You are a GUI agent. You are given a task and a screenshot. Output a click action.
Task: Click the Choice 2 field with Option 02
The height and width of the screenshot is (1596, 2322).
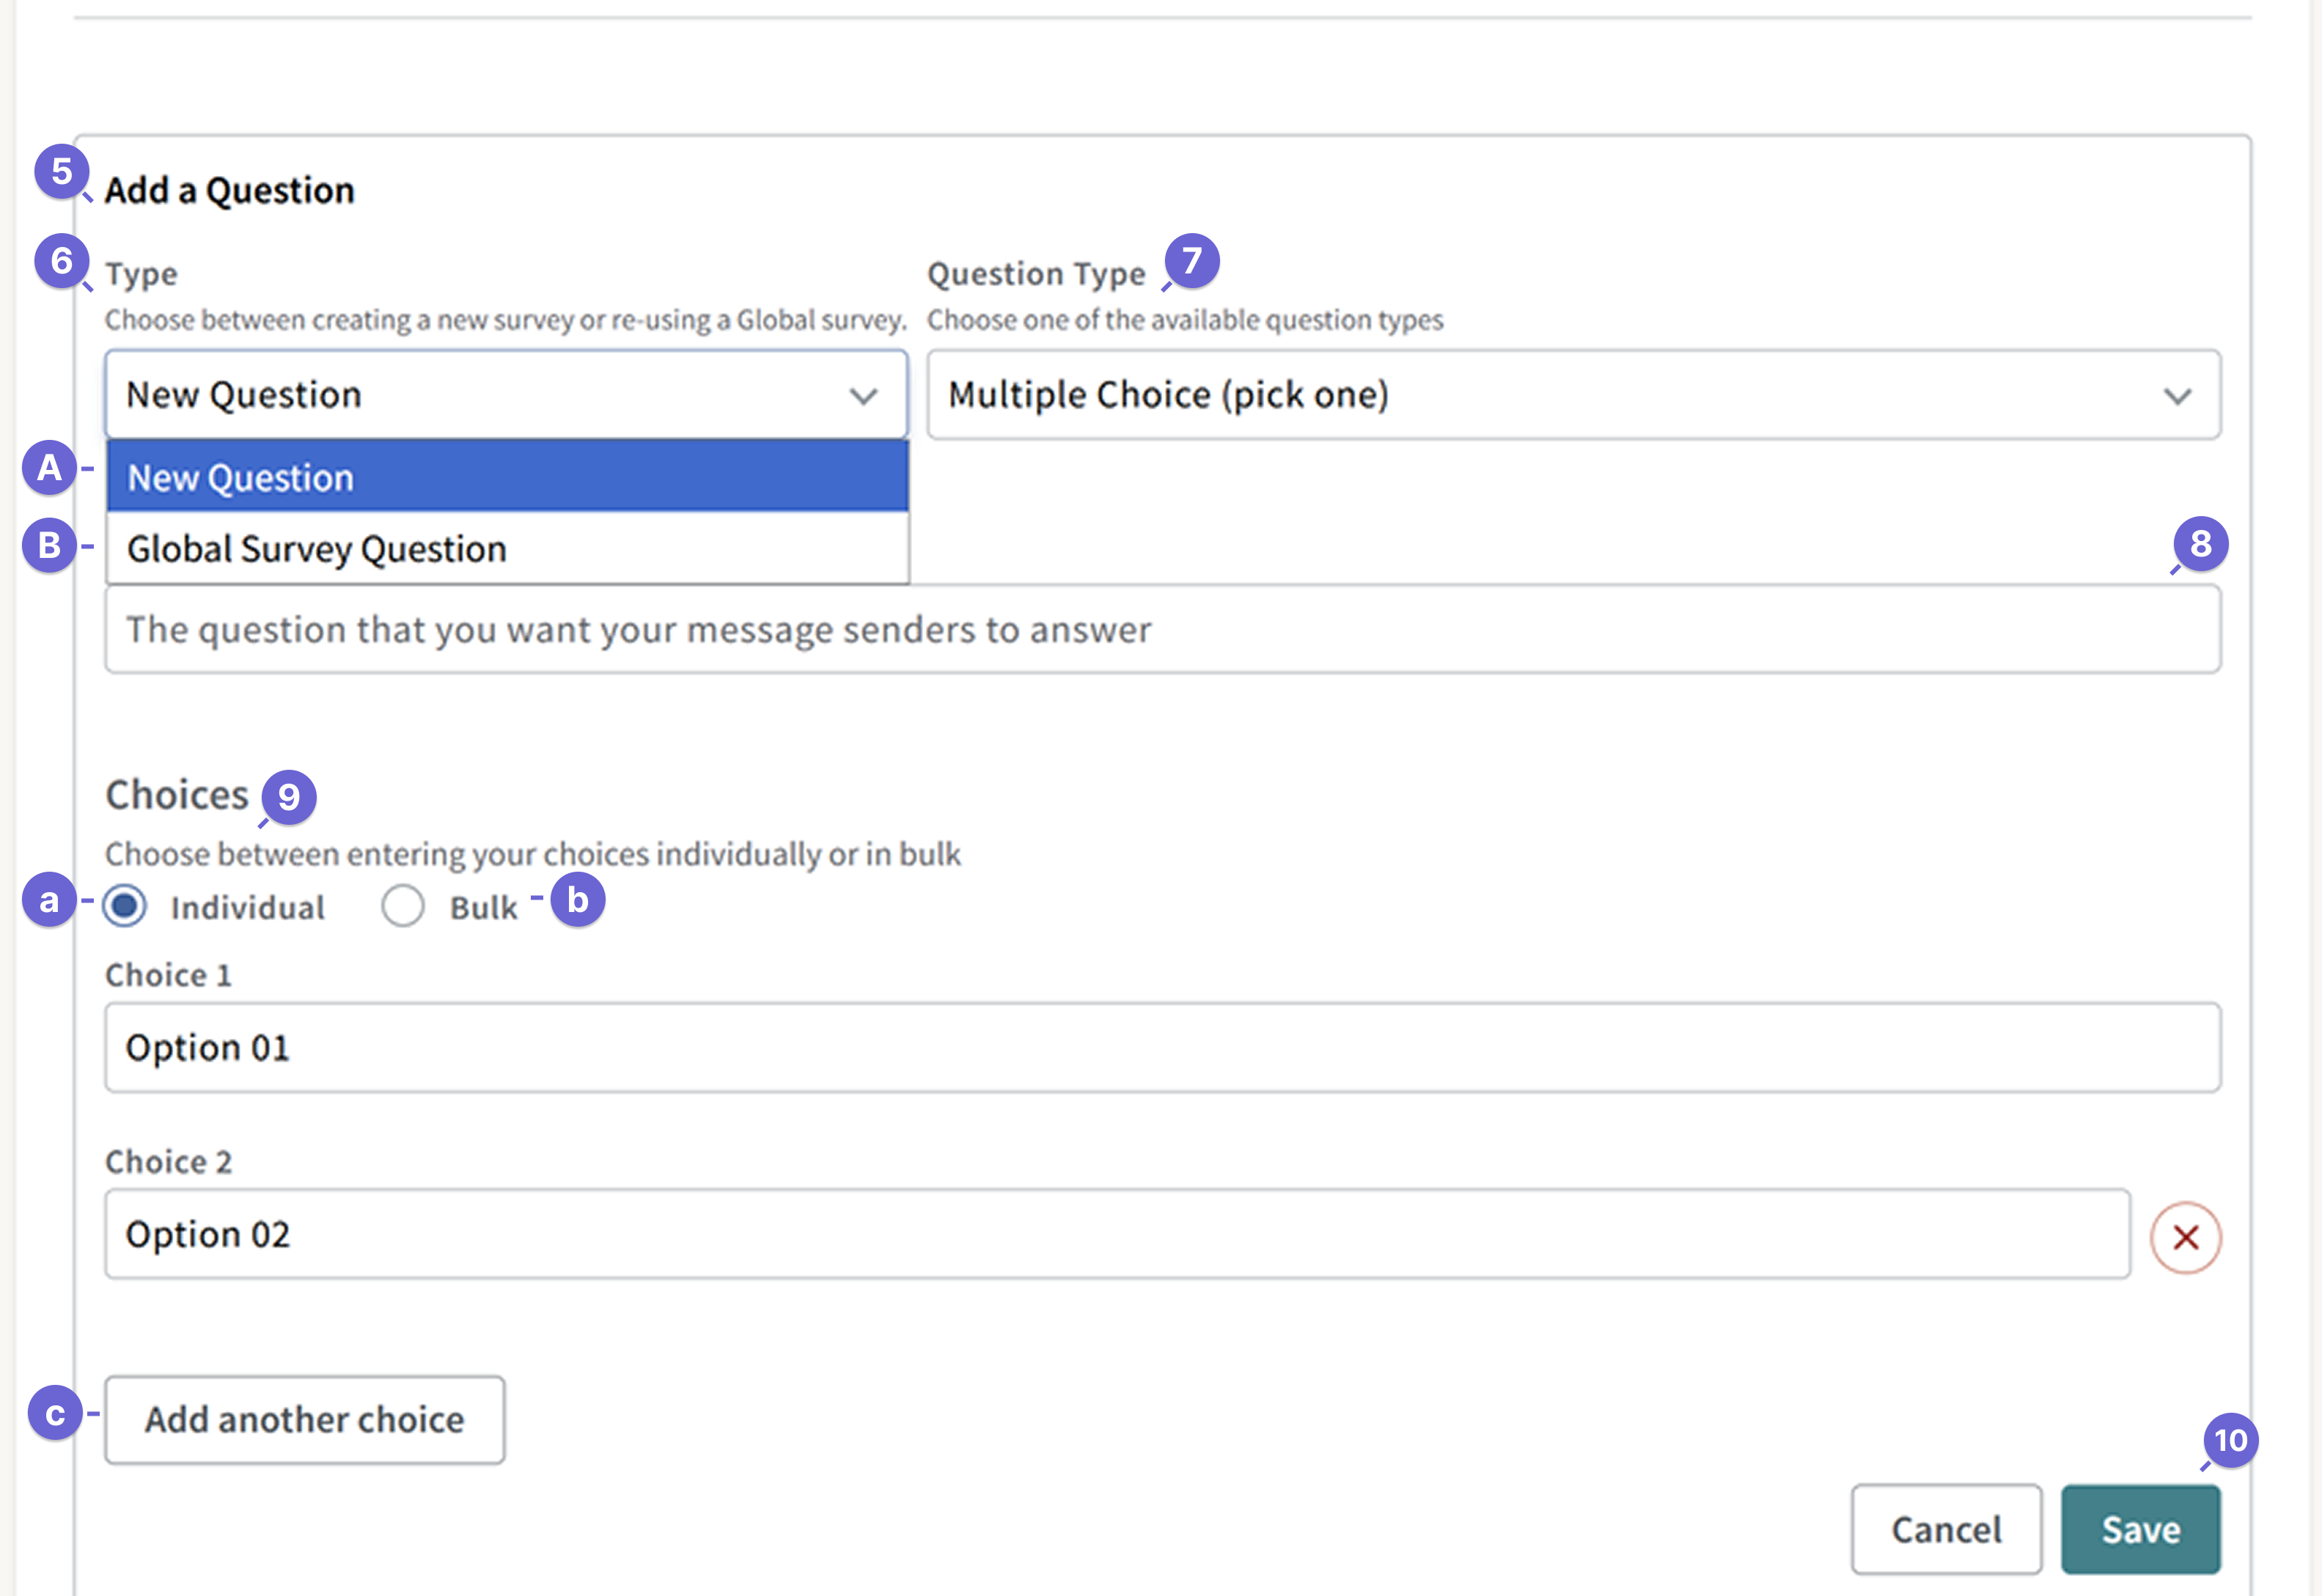point(1117,1233)
